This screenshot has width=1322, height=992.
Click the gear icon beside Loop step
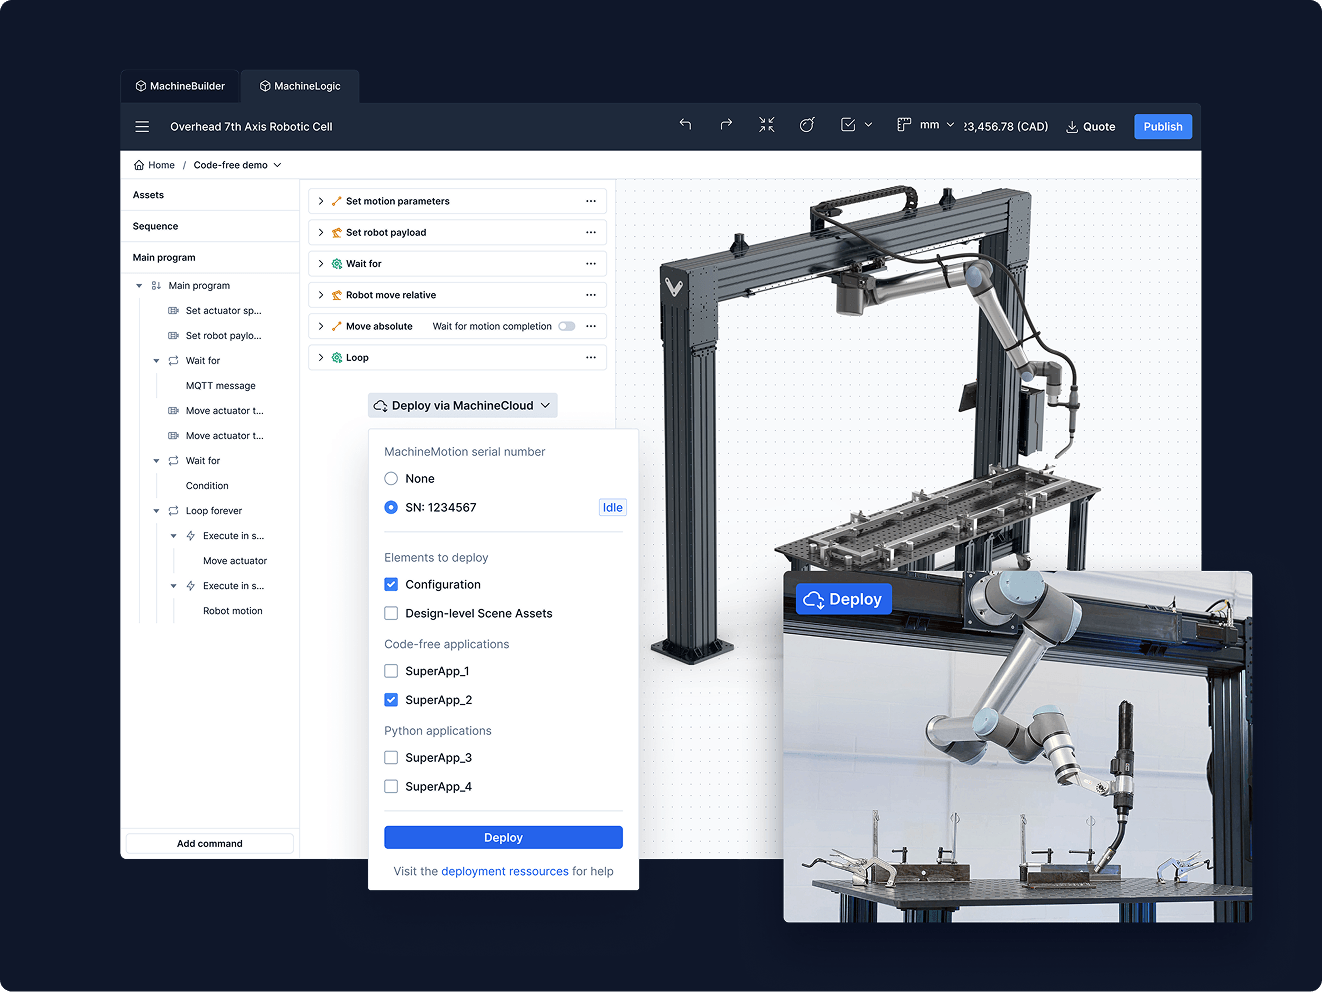(x=337, y=358)
